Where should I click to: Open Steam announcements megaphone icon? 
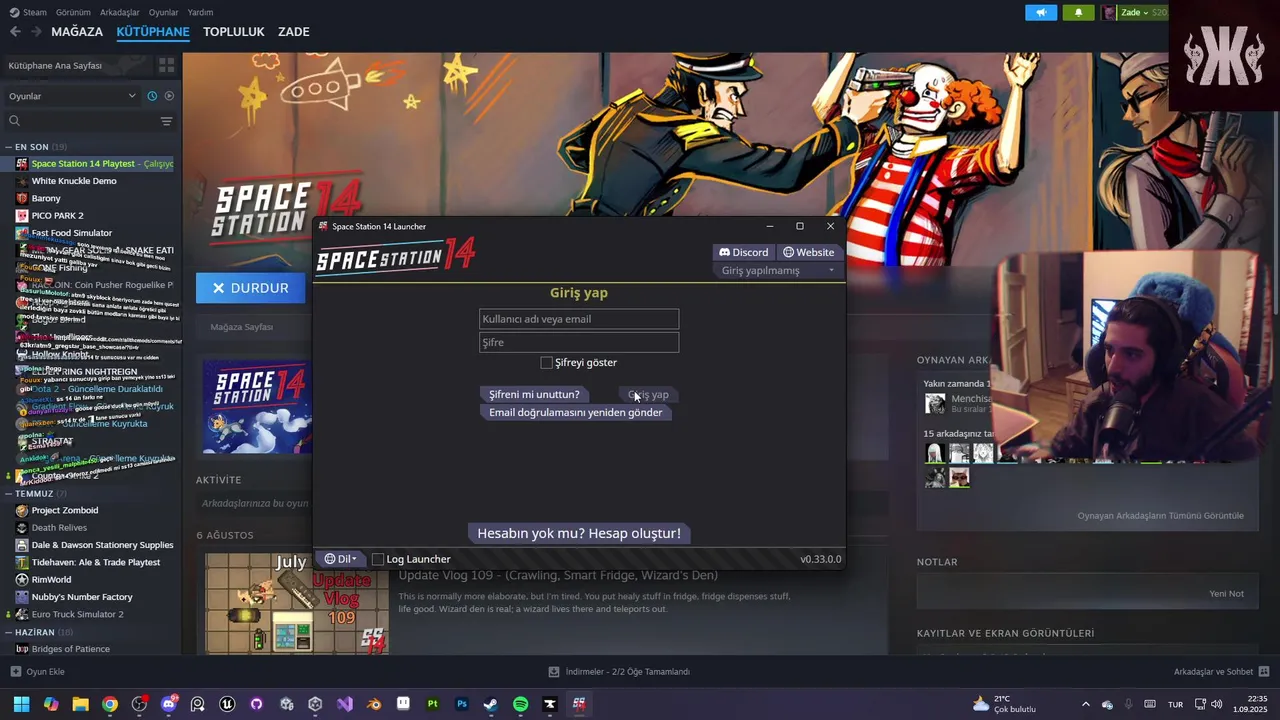[x=1041, y=13]
